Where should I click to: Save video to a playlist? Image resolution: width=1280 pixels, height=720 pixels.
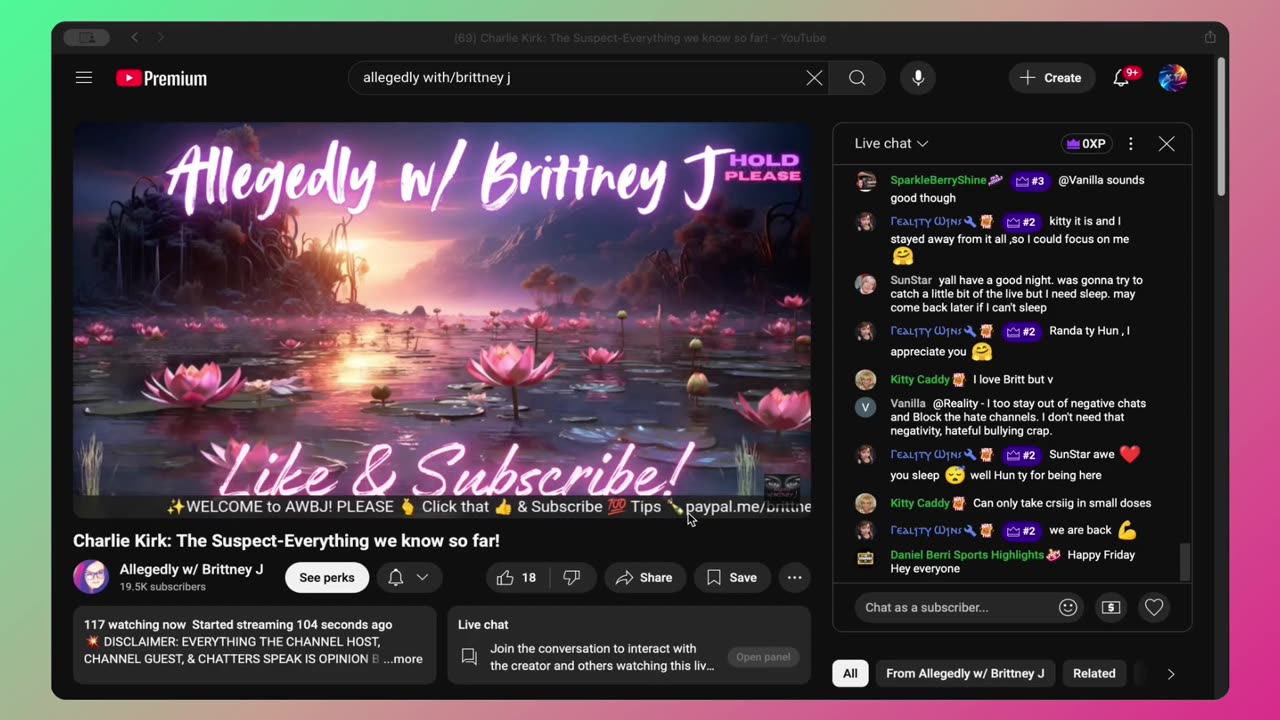tap(732, 578)
